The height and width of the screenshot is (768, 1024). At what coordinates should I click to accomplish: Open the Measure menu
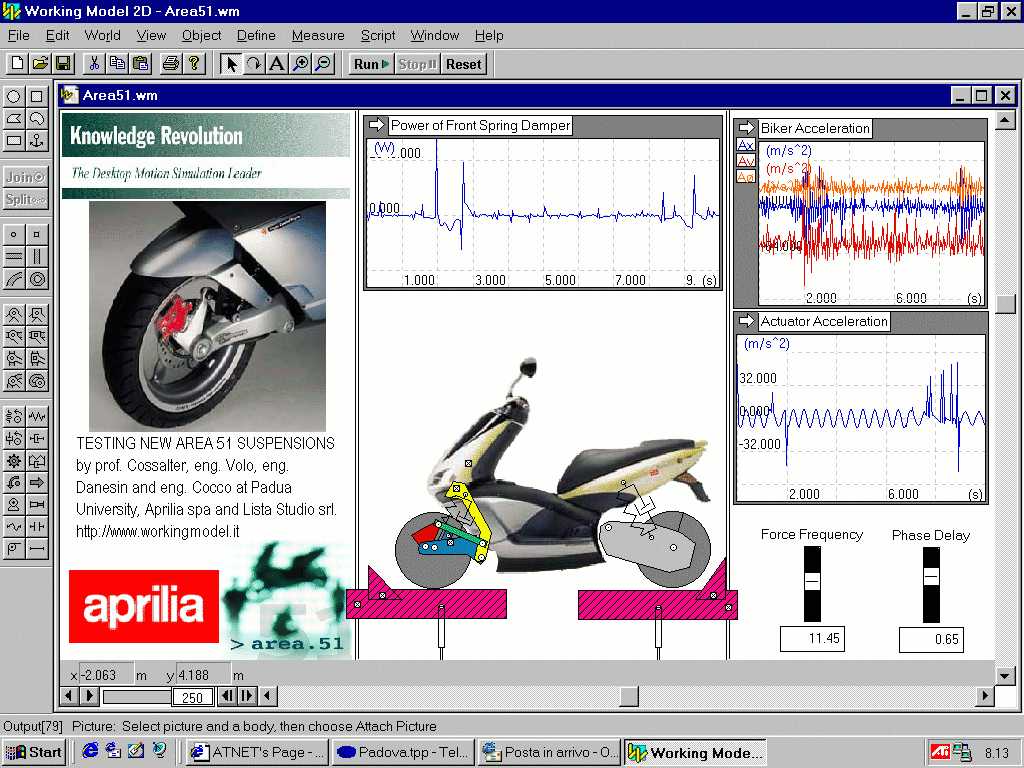point(318,35)
